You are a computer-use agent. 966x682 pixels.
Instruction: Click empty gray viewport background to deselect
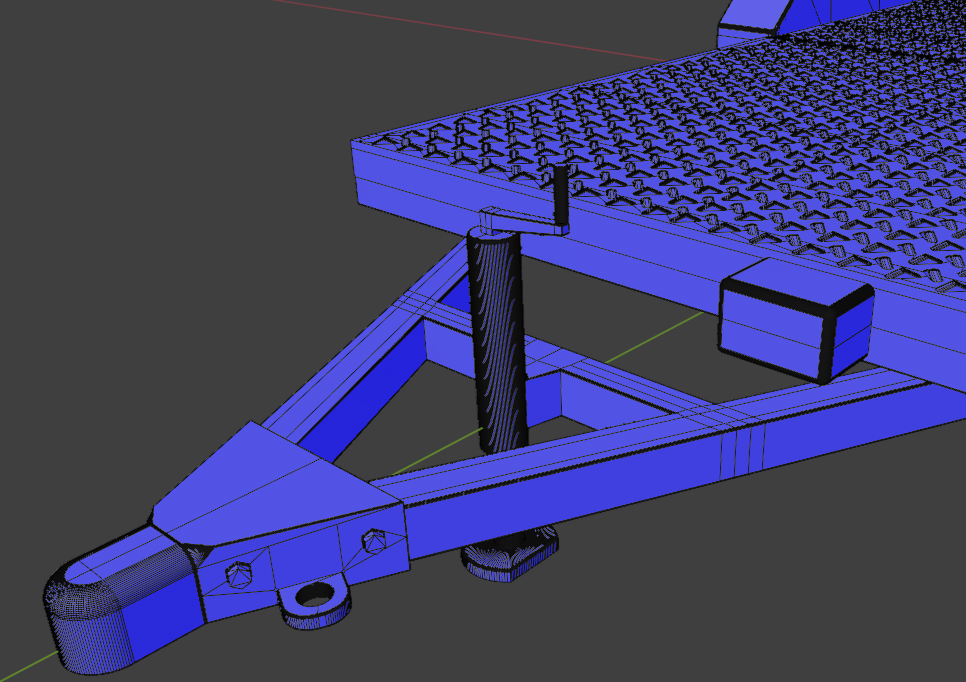pos(150,200)
